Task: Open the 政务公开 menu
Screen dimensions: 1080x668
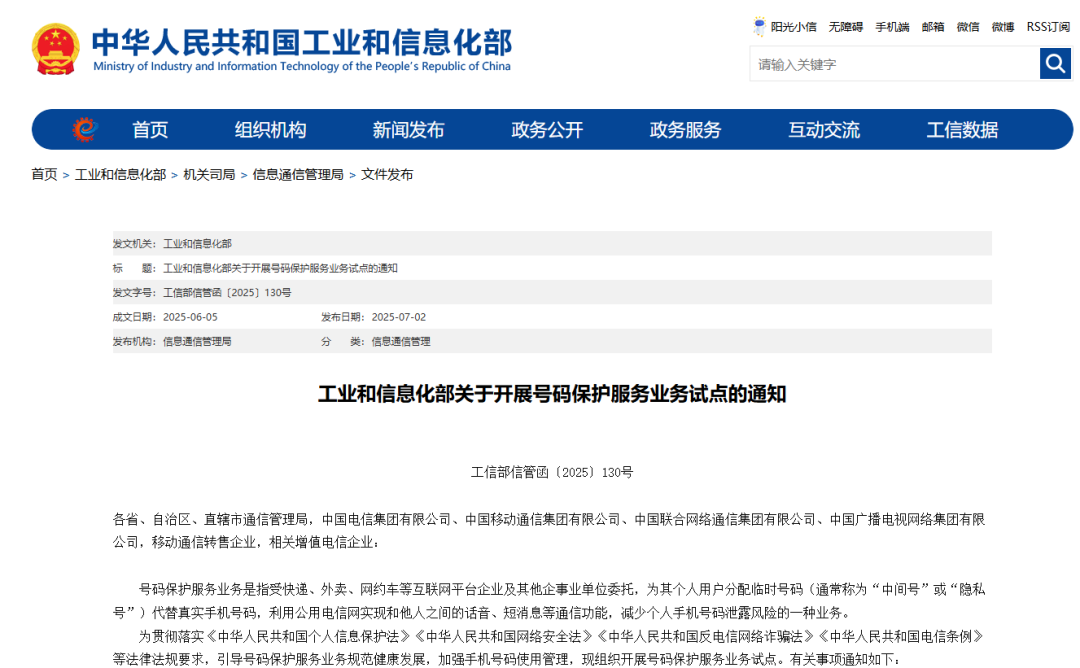Action: tap(547, 130)
